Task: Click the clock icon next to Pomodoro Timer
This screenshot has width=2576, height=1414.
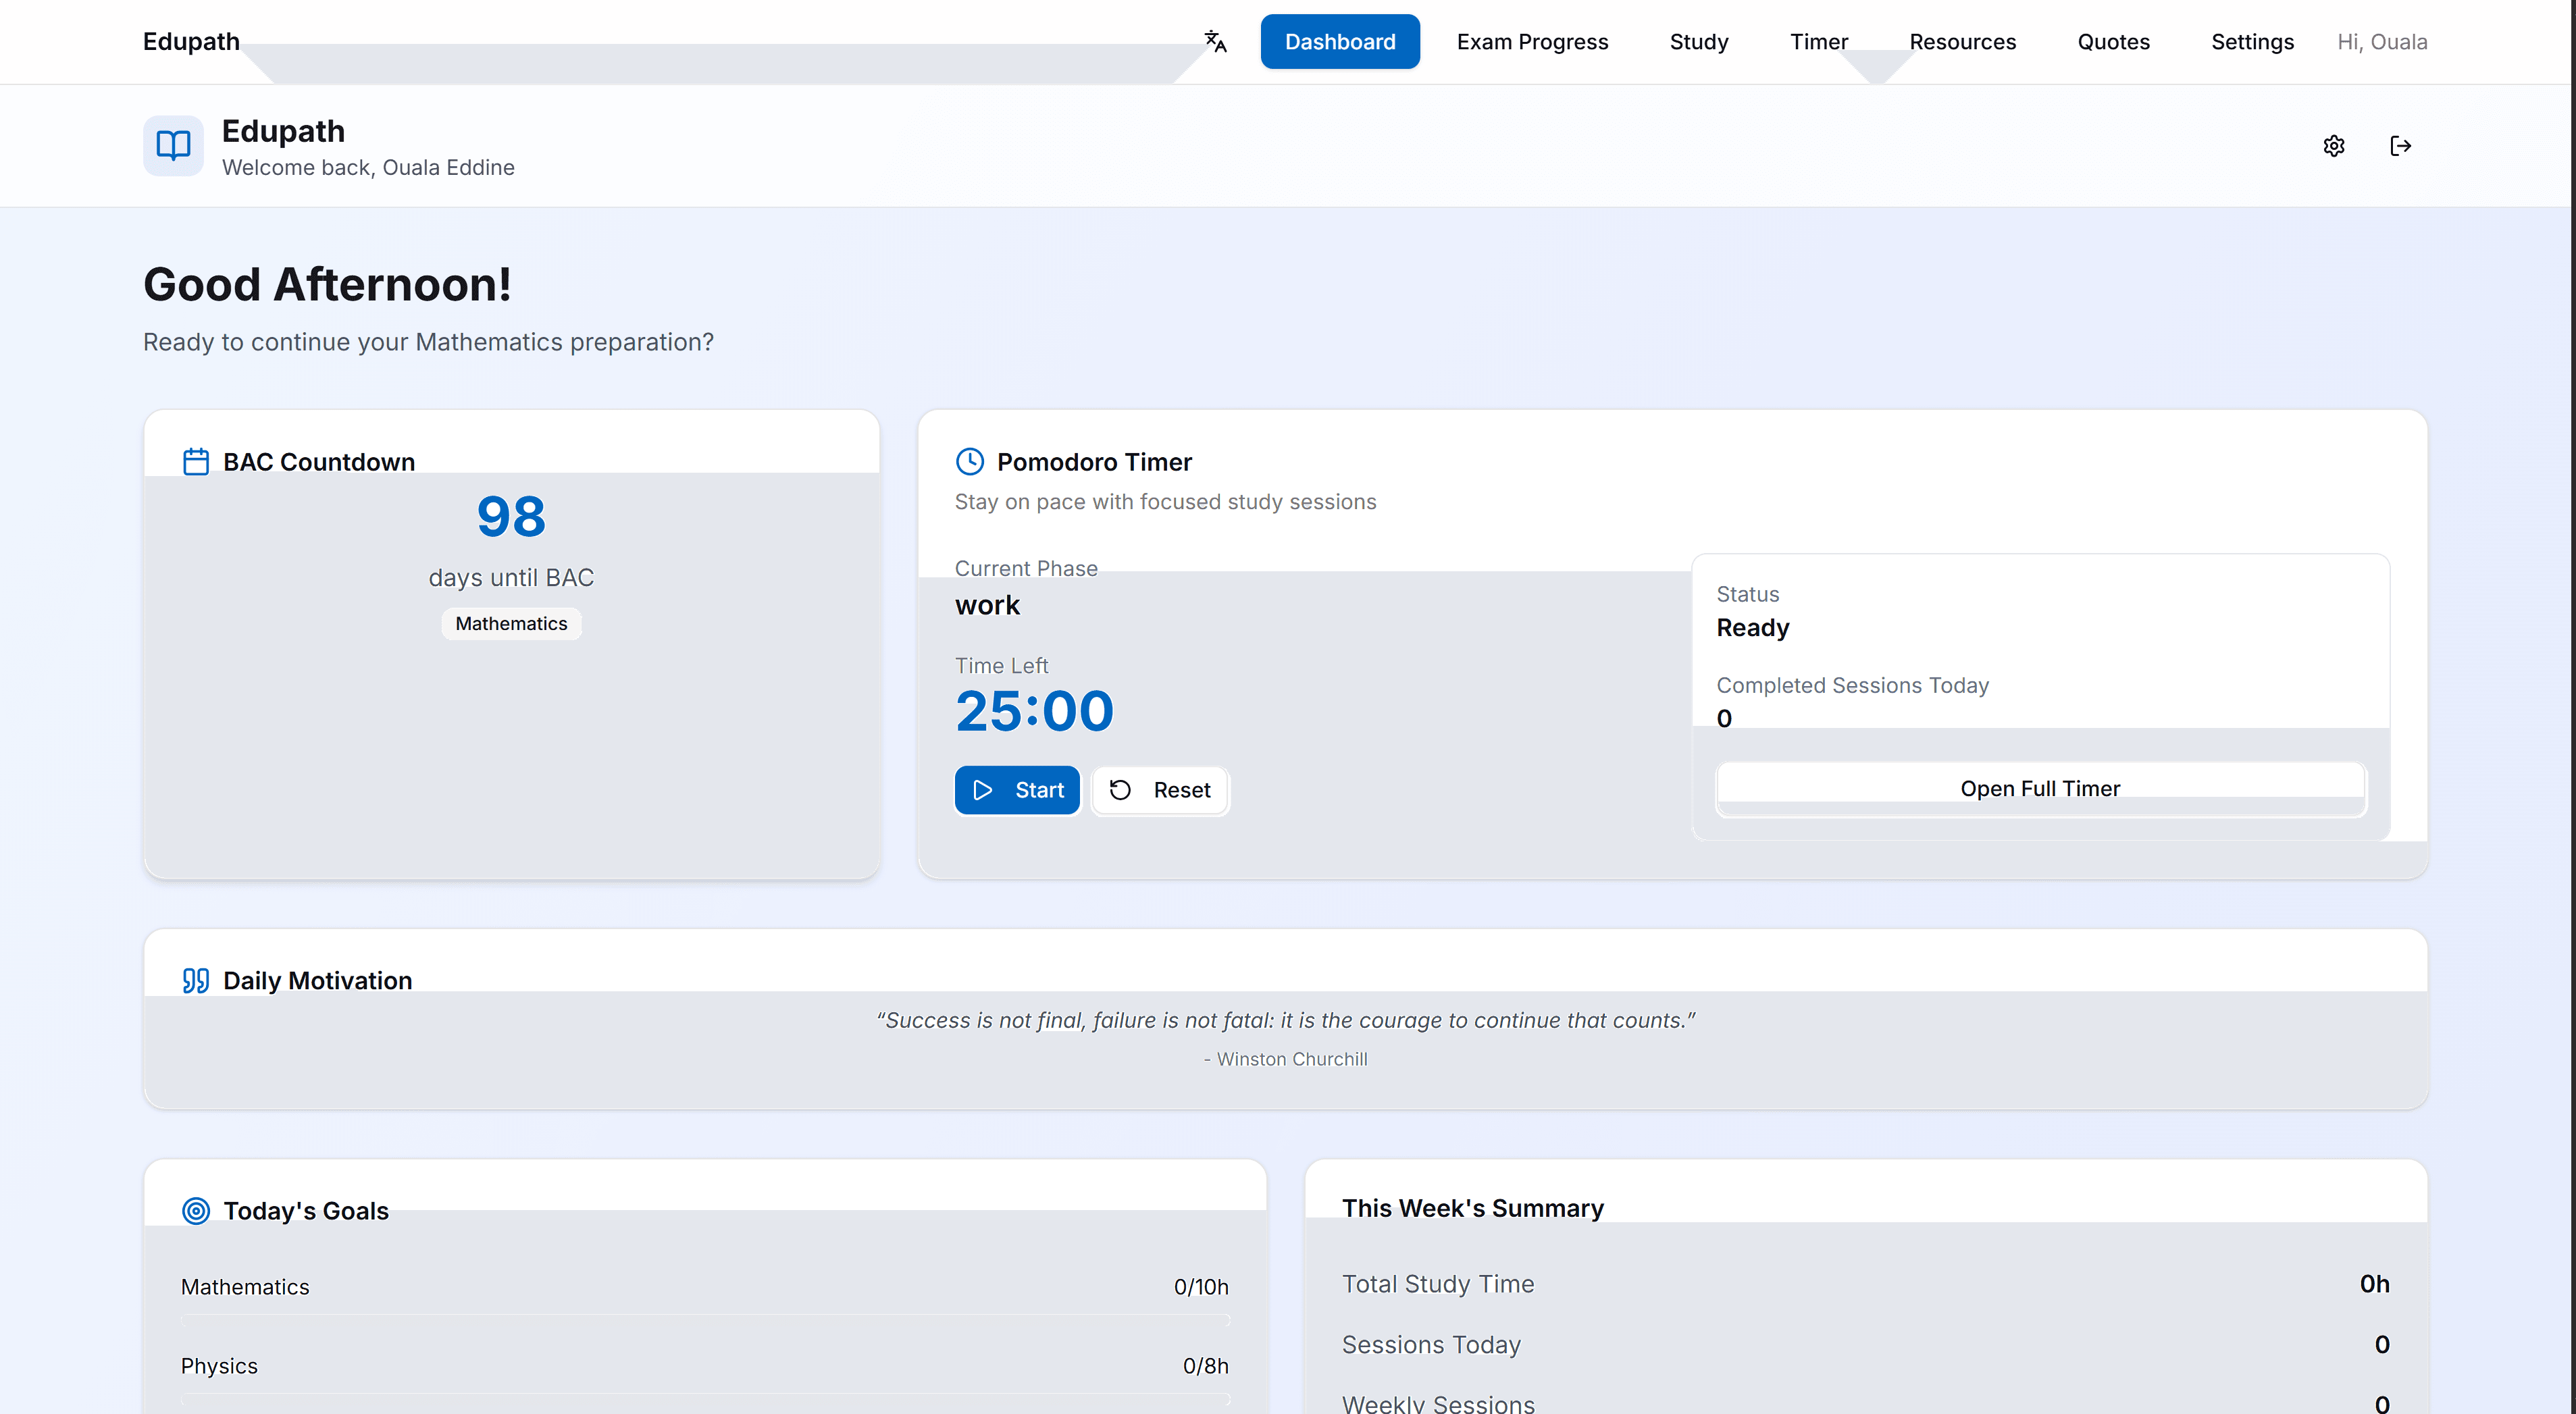Action: pos(969,461)
